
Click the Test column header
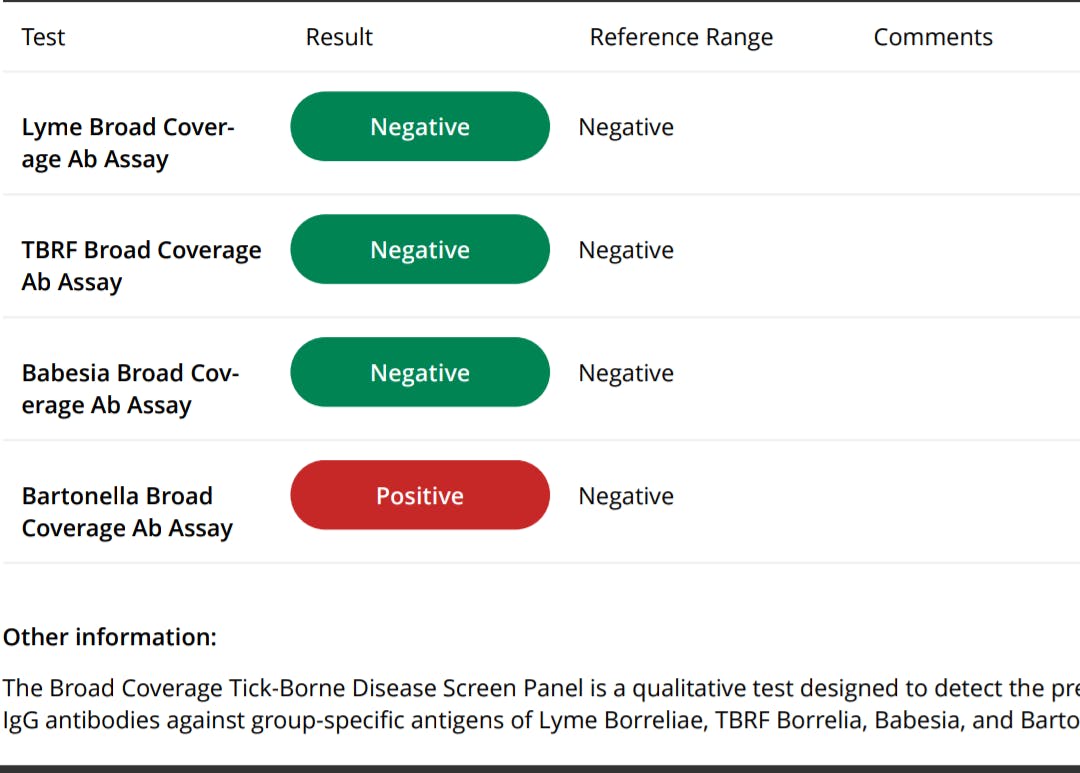pos(43,38)
